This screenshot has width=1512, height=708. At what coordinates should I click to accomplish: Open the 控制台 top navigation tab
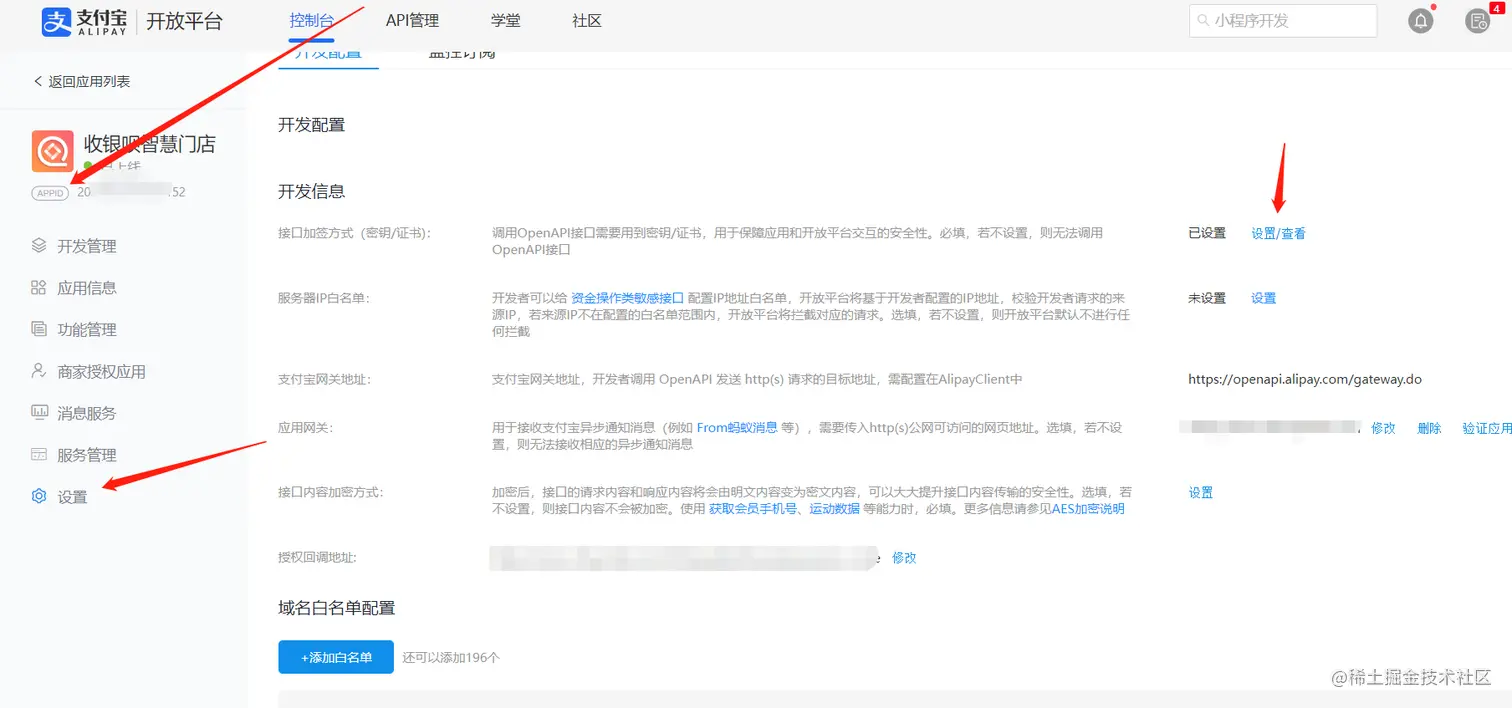click(311, 21)
